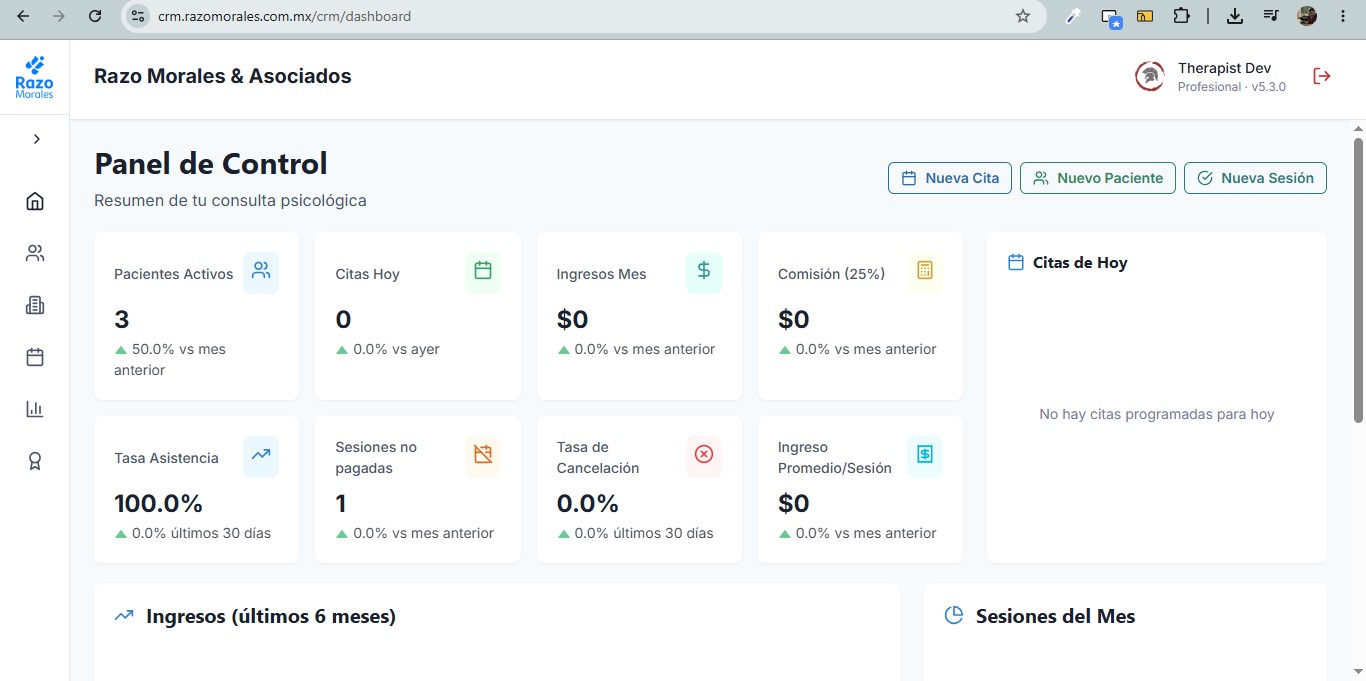Click the Nueva Sesión button

click(1255, 178)
